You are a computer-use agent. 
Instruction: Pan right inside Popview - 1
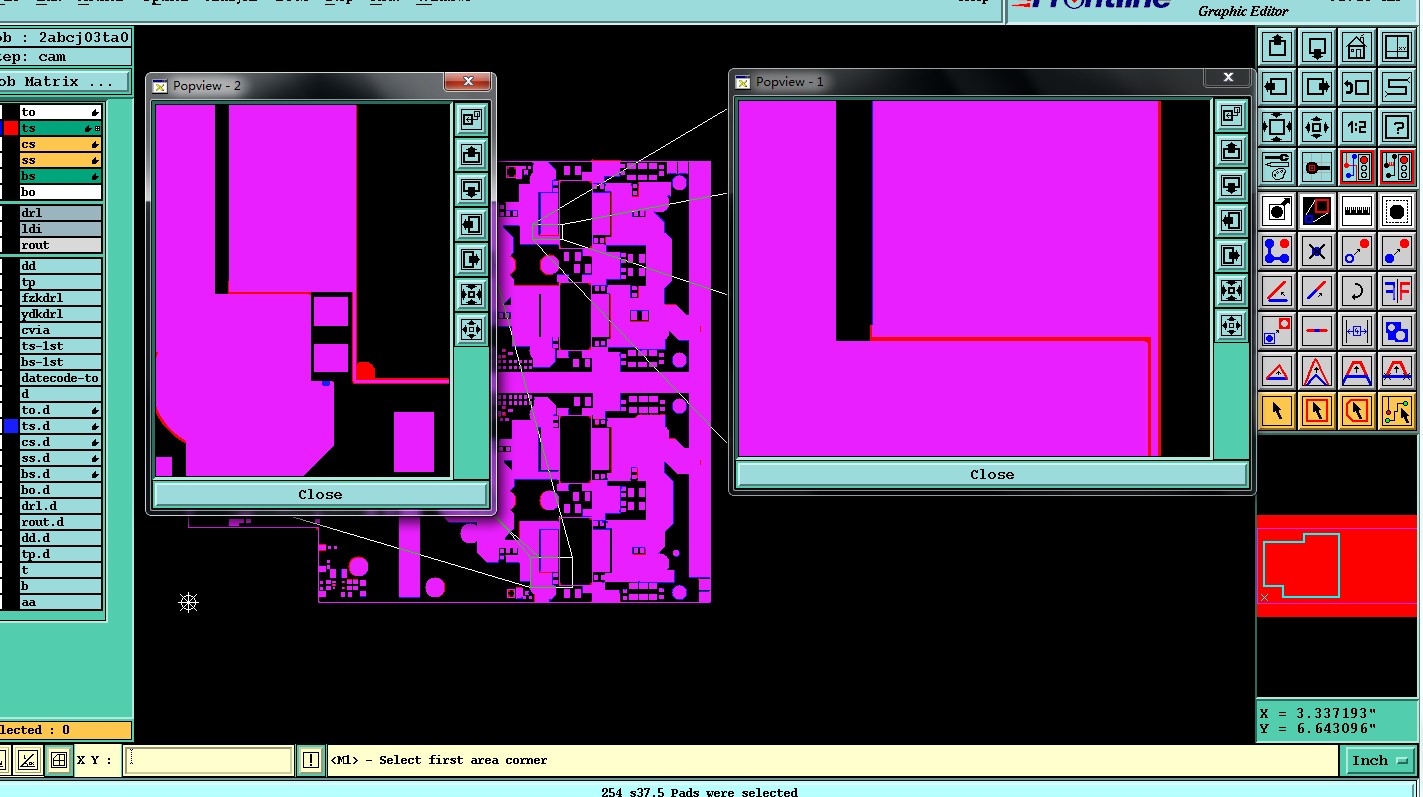(x=1232, y=255)
